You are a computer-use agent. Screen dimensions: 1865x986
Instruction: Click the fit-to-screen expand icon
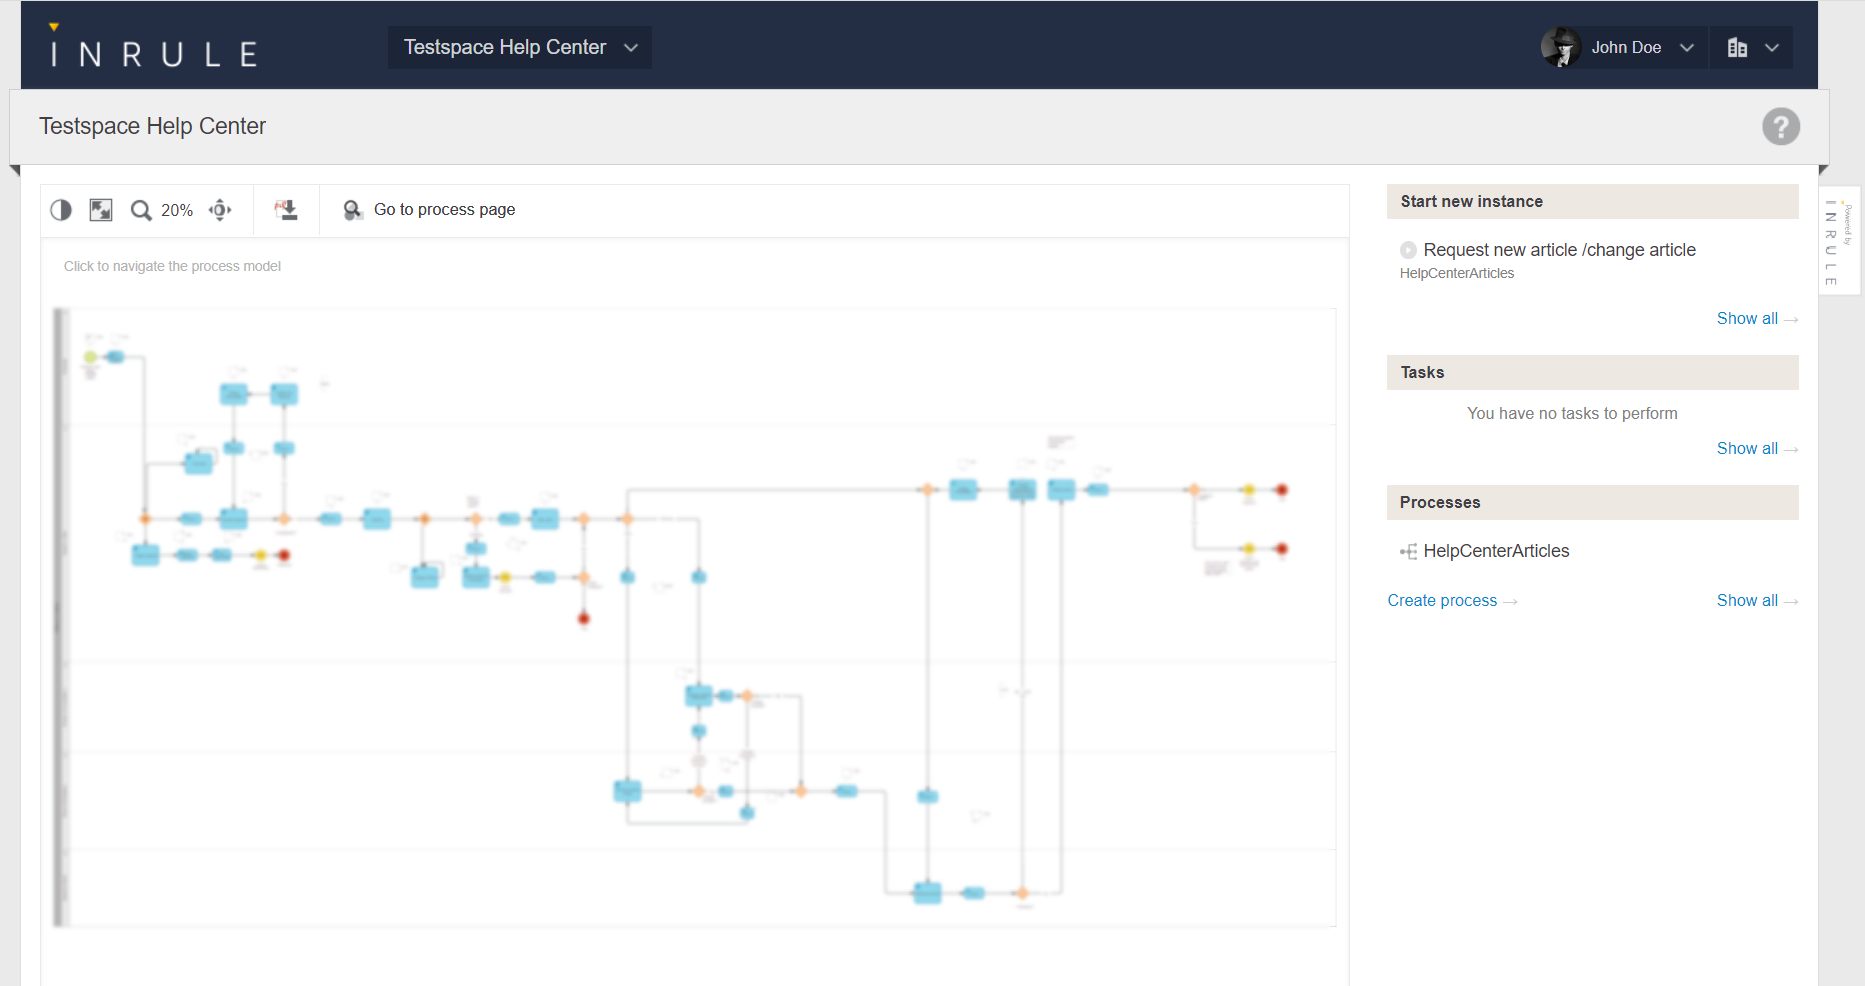pos(101,210)
